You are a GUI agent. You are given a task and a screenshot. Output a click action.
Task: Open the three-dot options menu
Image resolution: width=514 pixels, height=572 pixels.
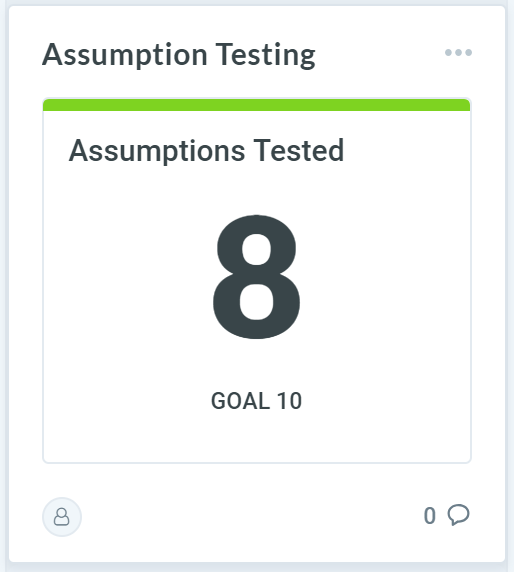[x=458, y=53]
